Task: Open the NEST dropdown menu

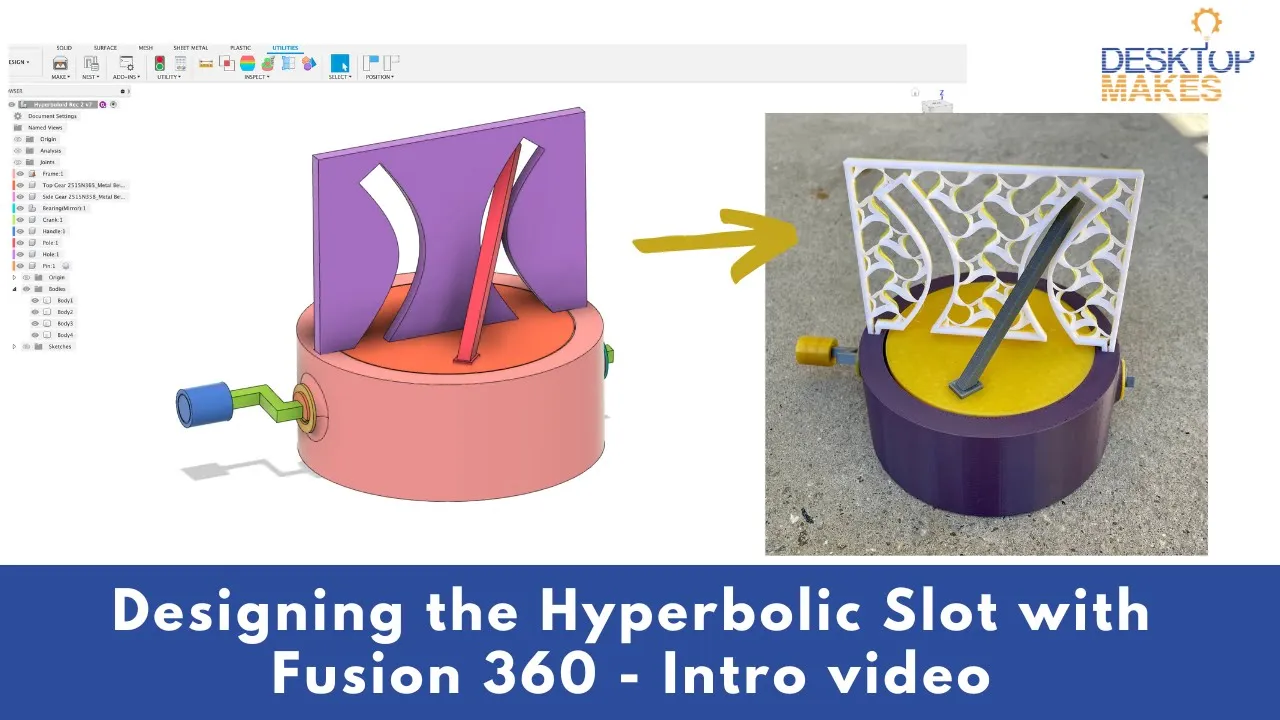Action: (x=91, y=77)
